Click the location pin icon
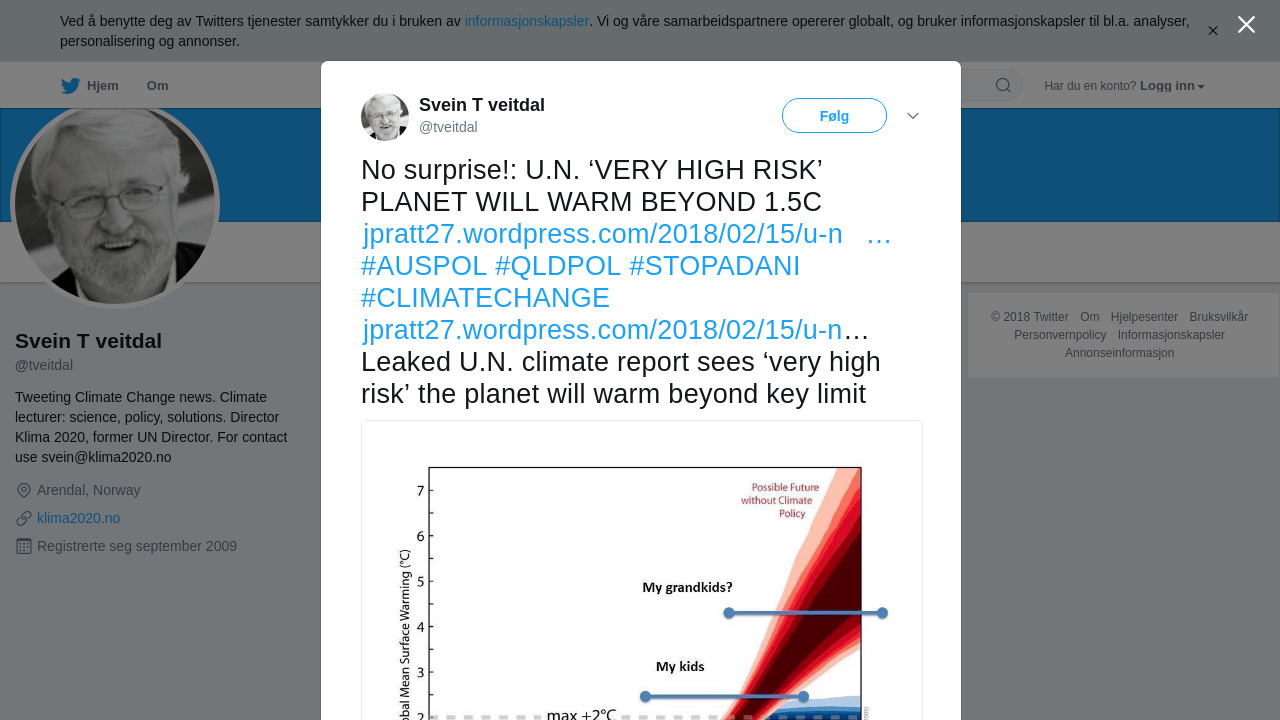 pos(24,490)
